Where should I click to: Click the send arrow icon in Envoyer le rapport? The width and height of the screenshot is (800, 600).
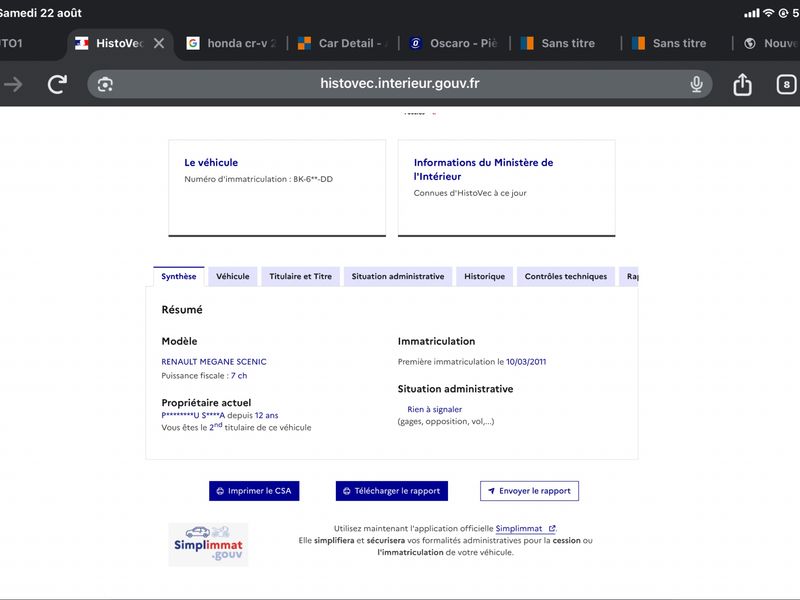(491, 491)
